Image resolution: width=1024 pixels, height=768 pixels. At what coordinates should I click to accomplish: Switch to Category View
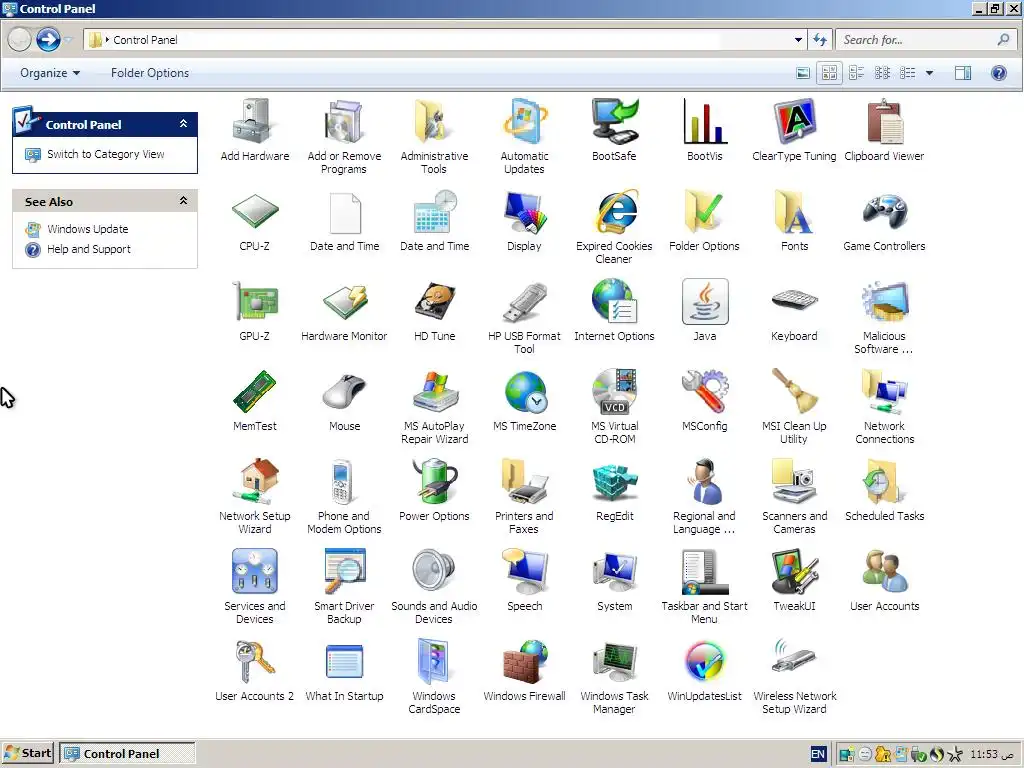click(105, 154)
